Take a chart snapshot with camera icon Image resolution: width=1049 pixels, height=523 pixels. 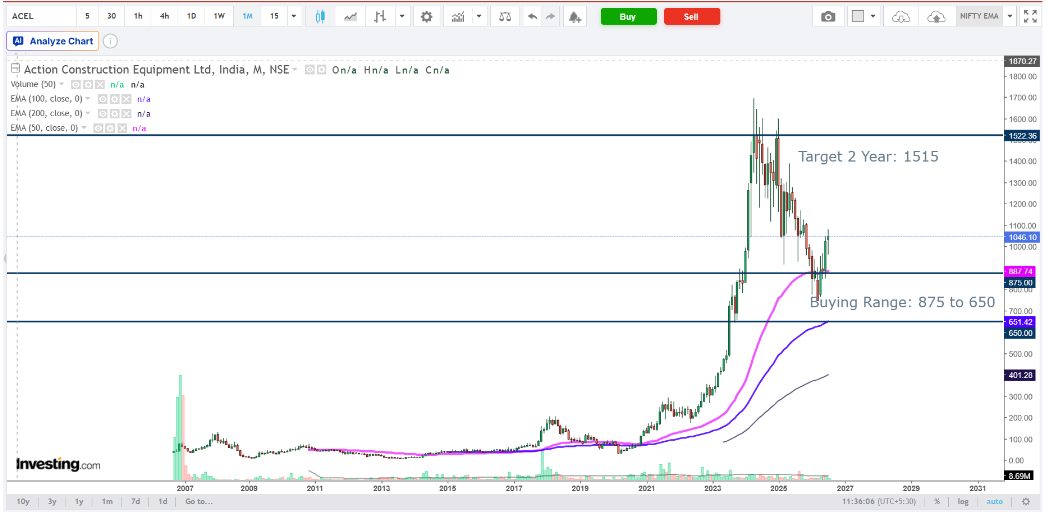coord(828,17)
